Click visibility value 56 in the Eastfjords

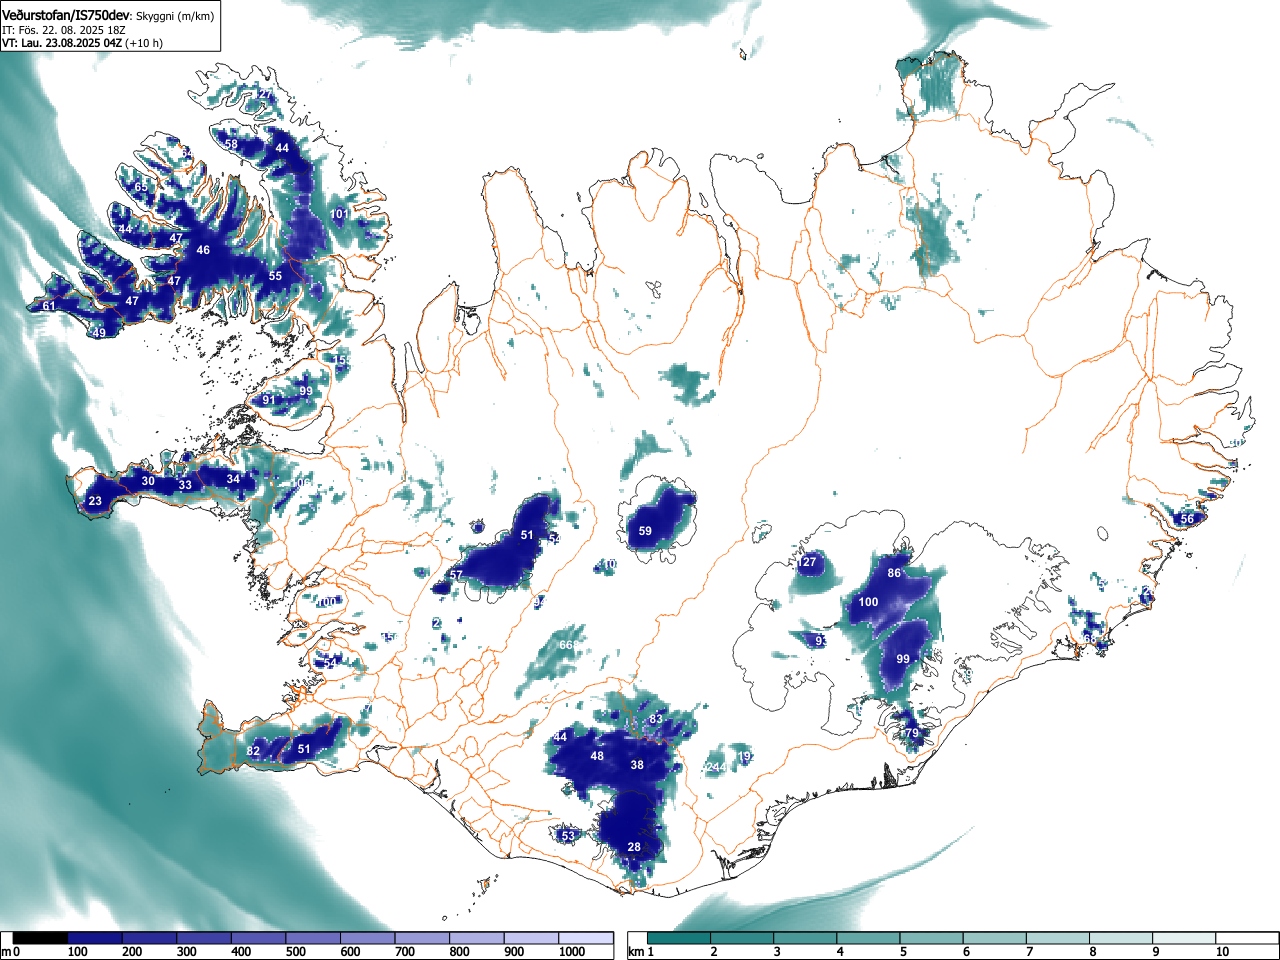(1187, 519)
